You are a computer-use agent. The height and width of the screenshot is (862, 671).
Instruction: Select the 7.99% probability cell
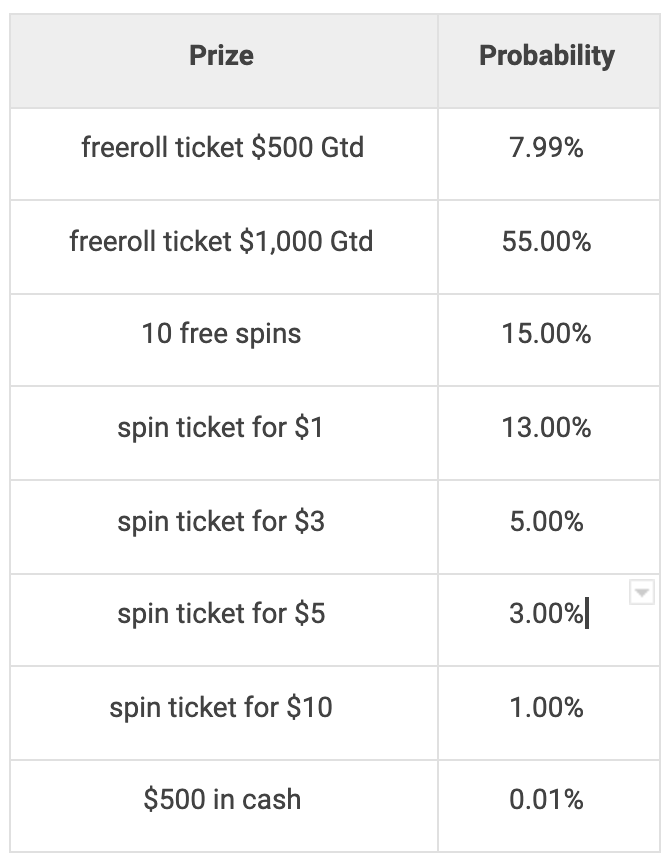pyautogui.click(x=546, y=149)
